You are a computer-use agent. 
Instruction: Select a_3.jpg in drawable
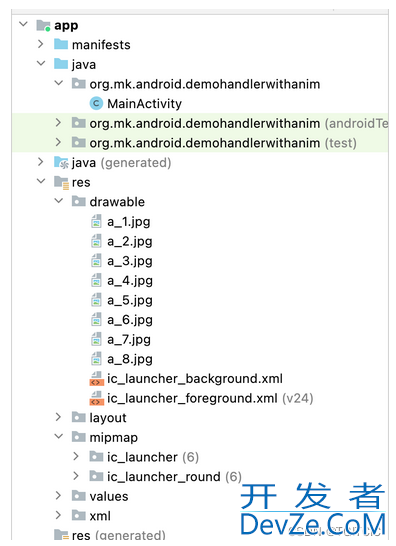tap(130, 261)
